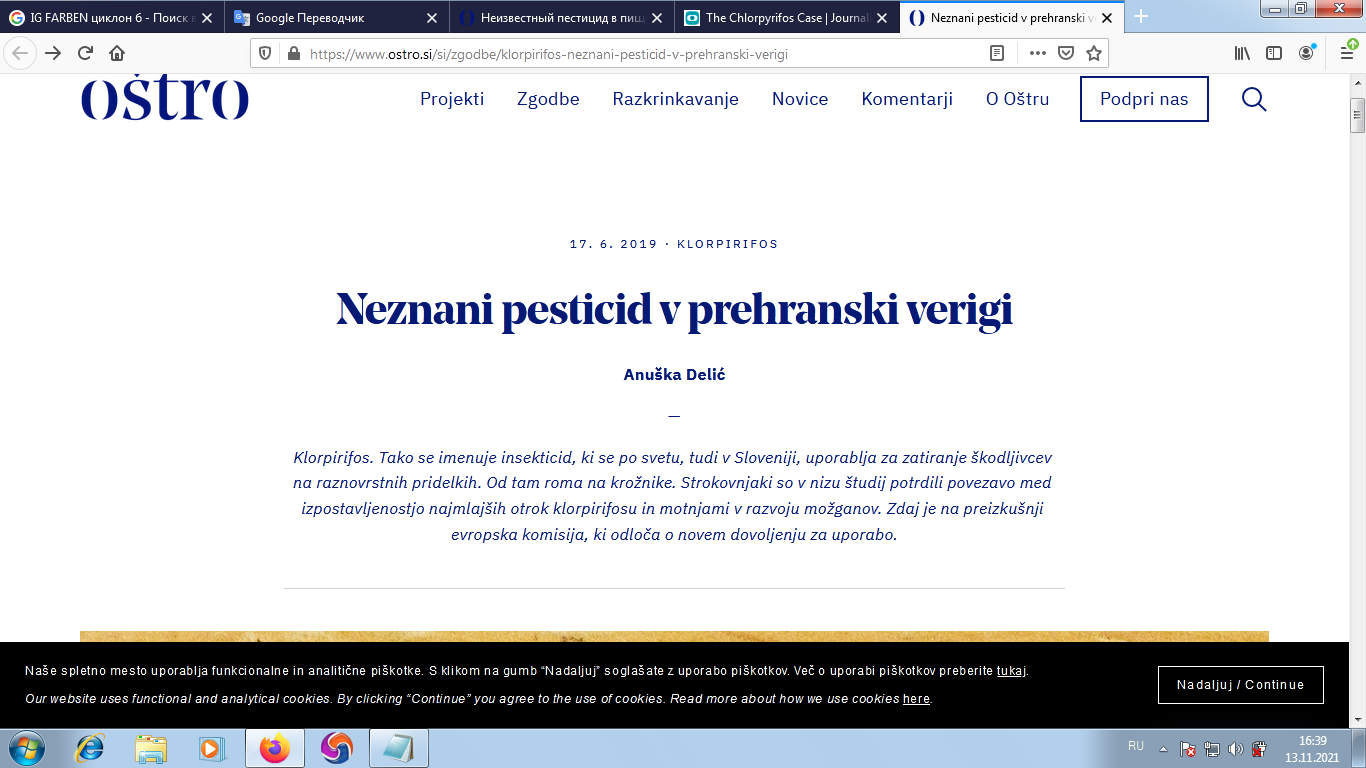Open the Firefox library icon
1366x768 pixels.
pos(1242,54)
